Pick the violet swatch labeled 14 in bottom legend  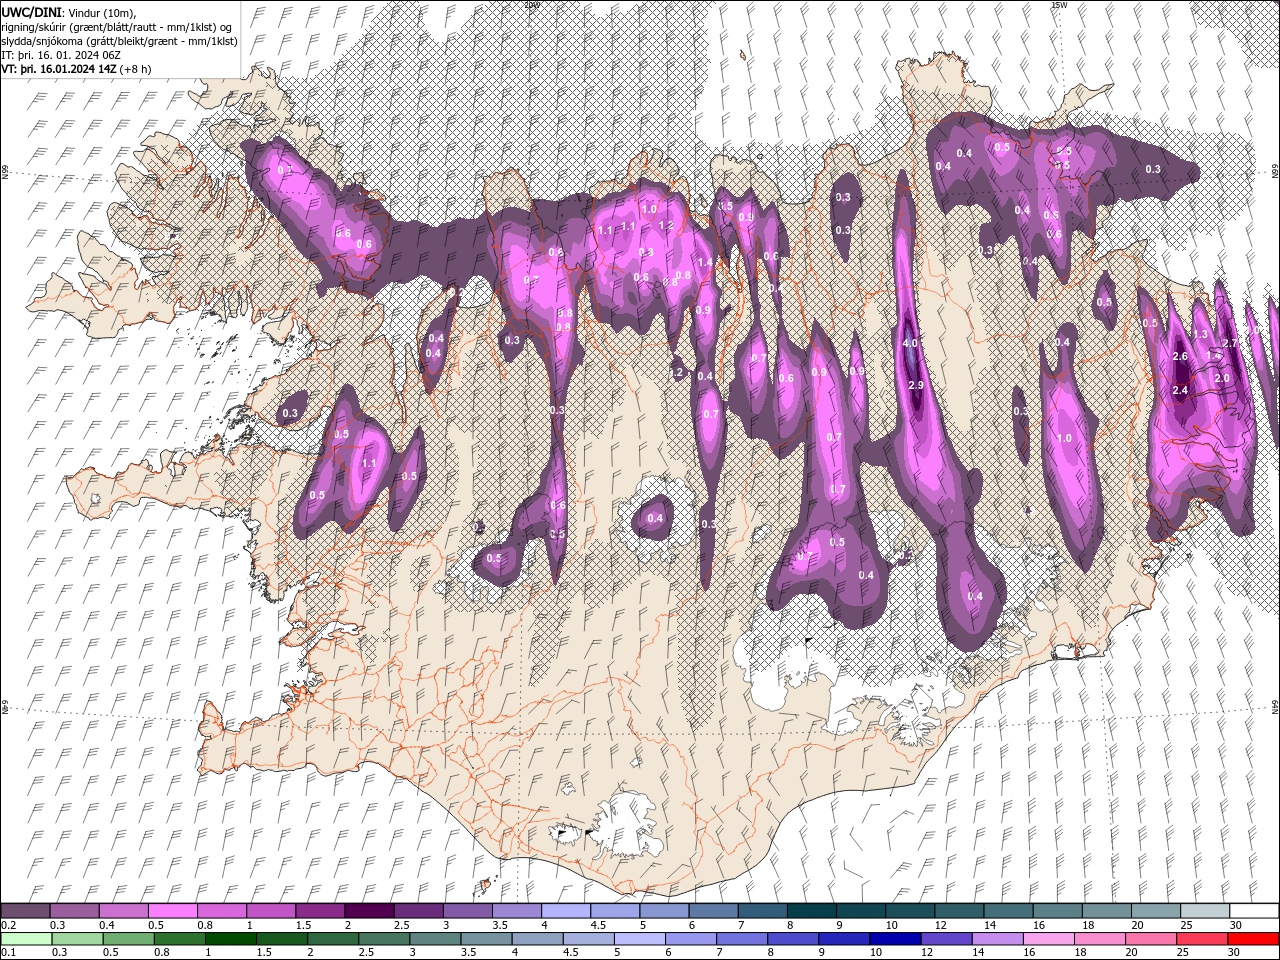click(997, 939)
